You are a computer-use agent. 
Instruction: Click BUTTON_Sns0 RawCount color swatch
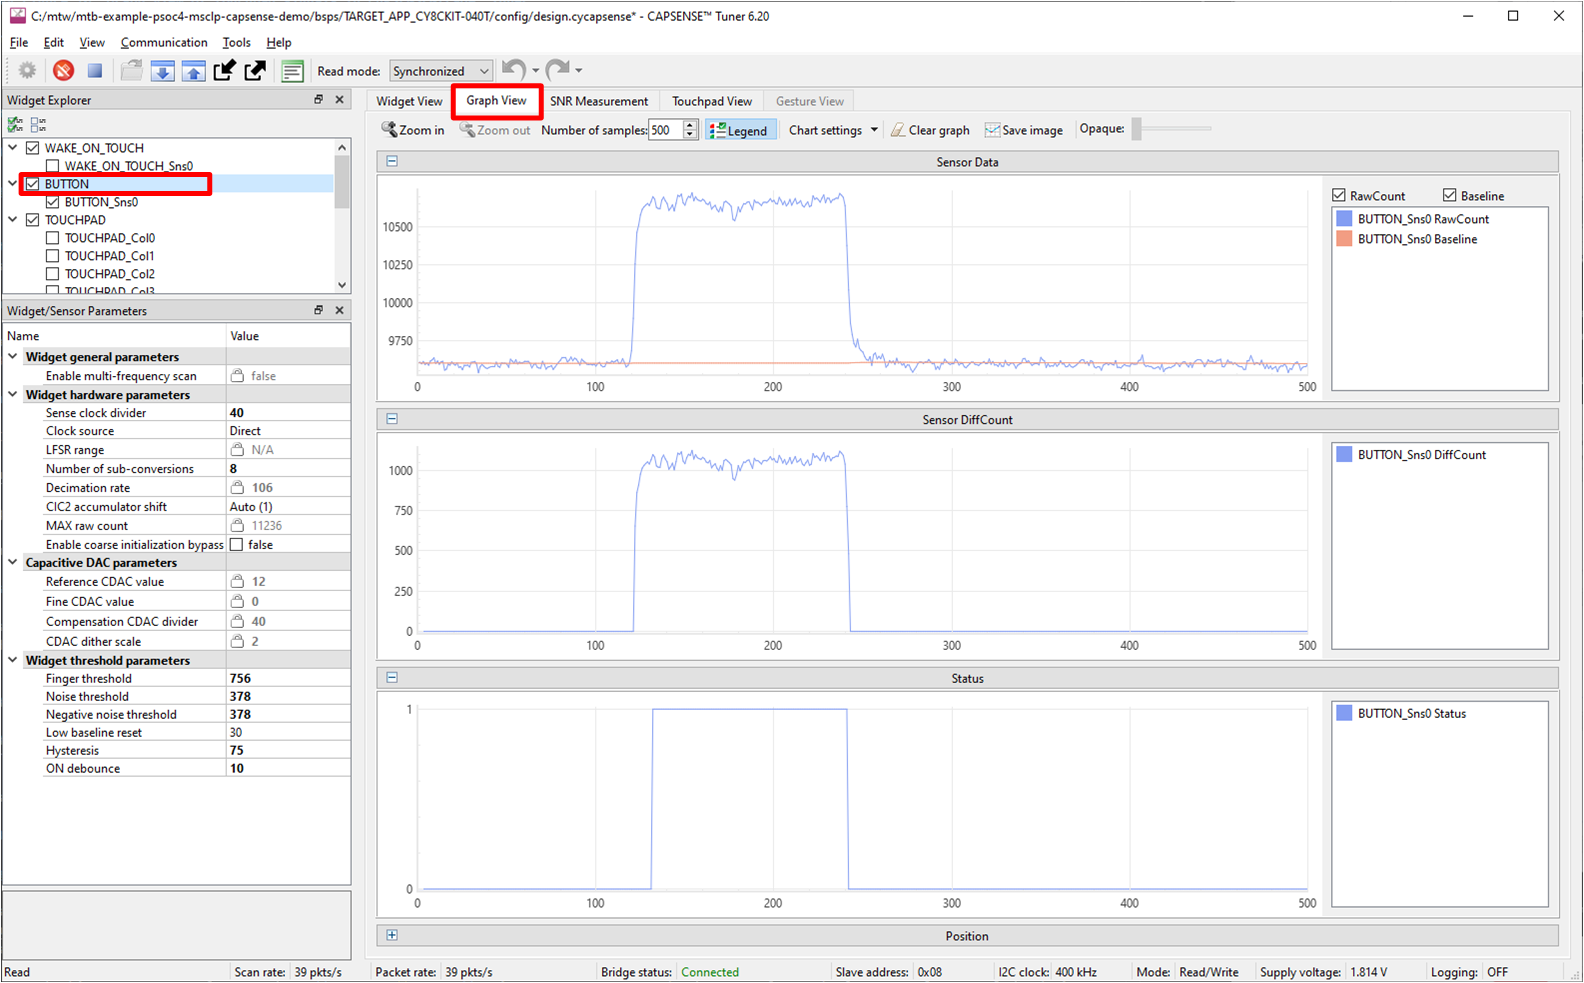(1344, 219)
